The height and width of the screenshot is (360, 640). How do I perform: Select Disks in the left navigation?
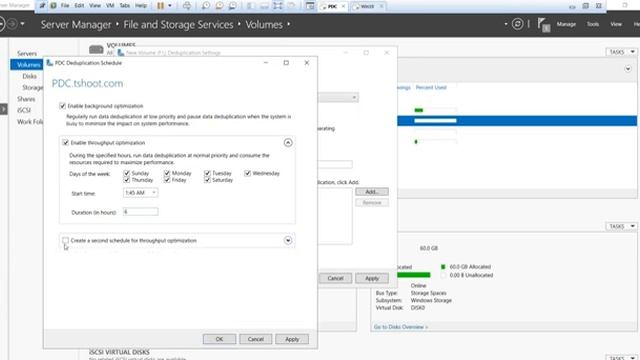coord(29,76)
